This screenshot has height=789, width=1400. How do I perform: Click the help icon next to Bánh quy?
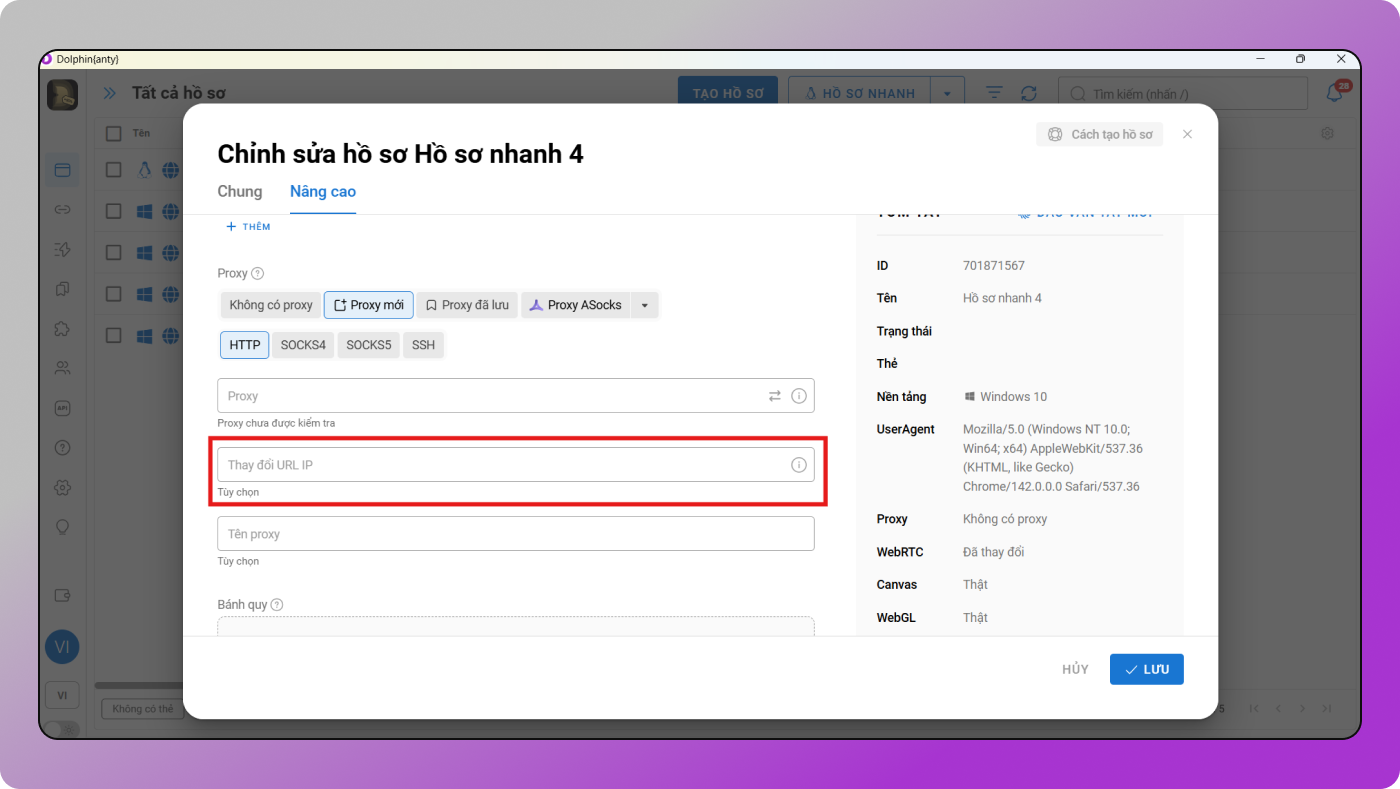pyautogui.click(x=277, y=605)
